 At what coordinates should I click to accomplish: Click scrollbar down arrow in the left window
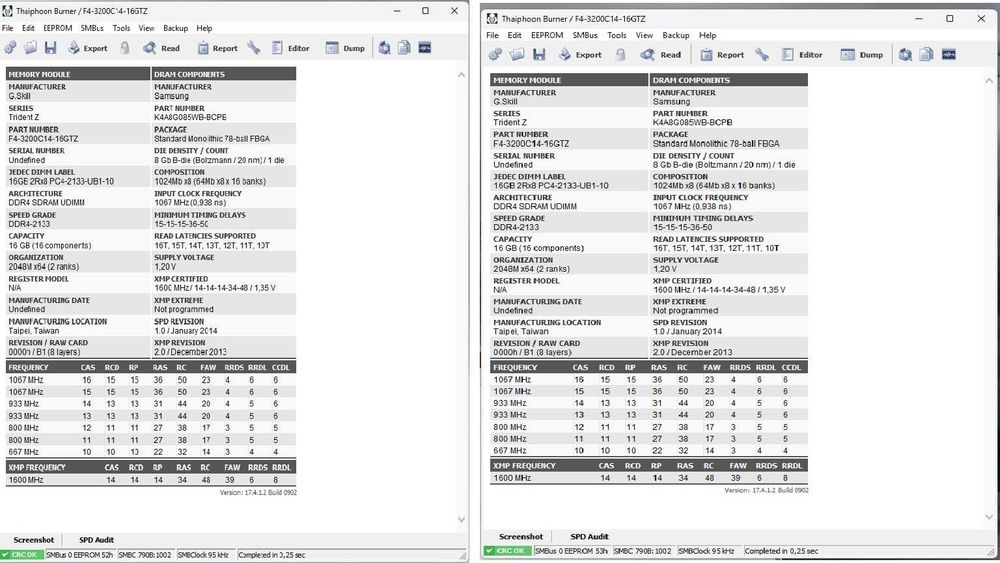pyautogui.click(x=461, y=520)
